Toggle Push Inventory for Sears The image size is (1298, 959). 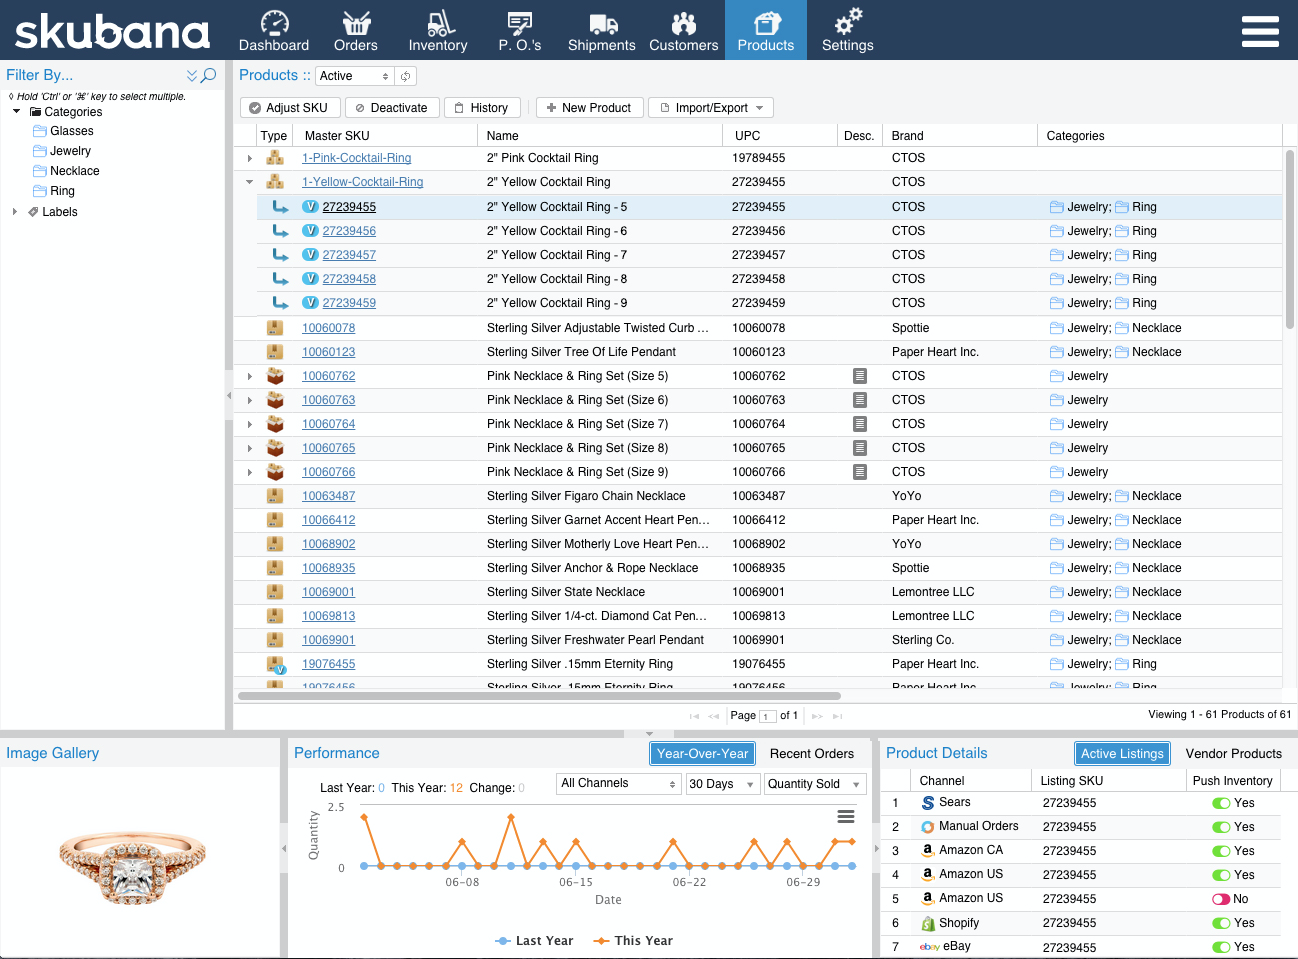tap(1221, 803)
